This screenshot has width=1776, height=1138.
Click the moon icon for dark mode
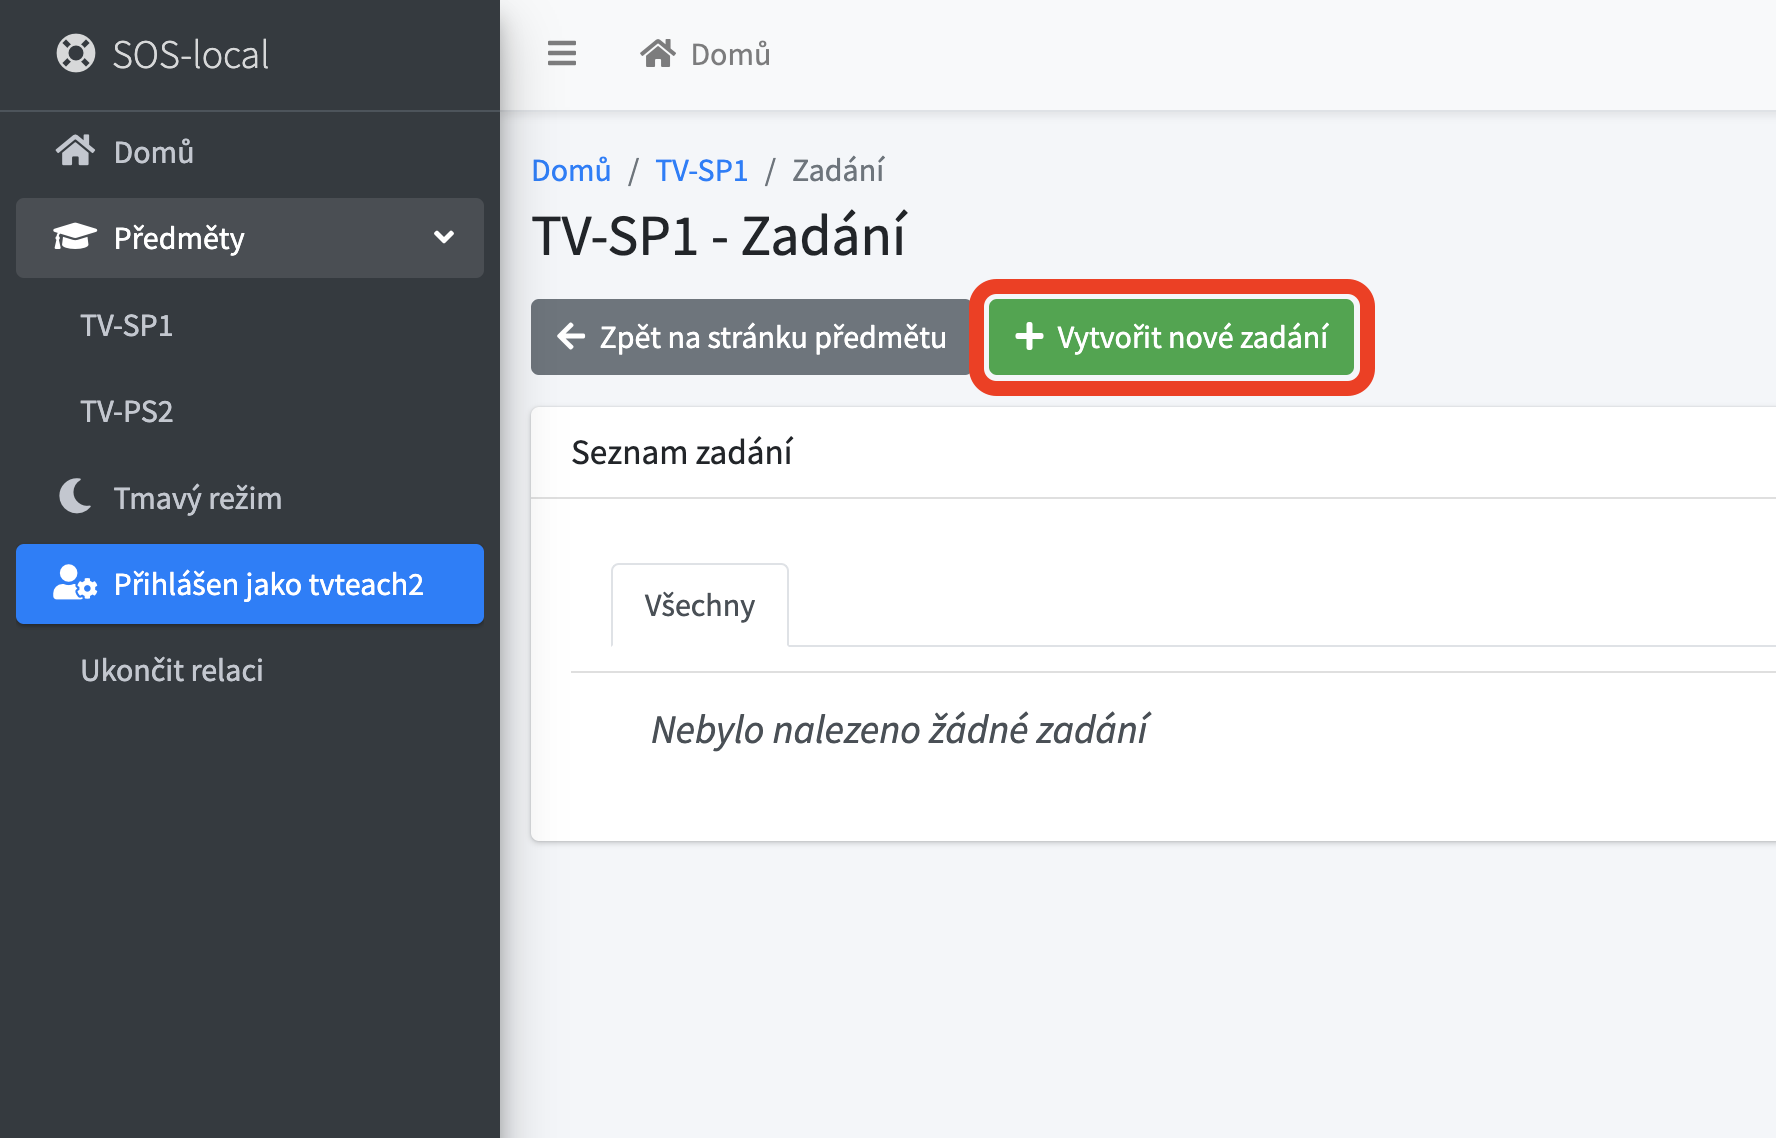point(76,497)
